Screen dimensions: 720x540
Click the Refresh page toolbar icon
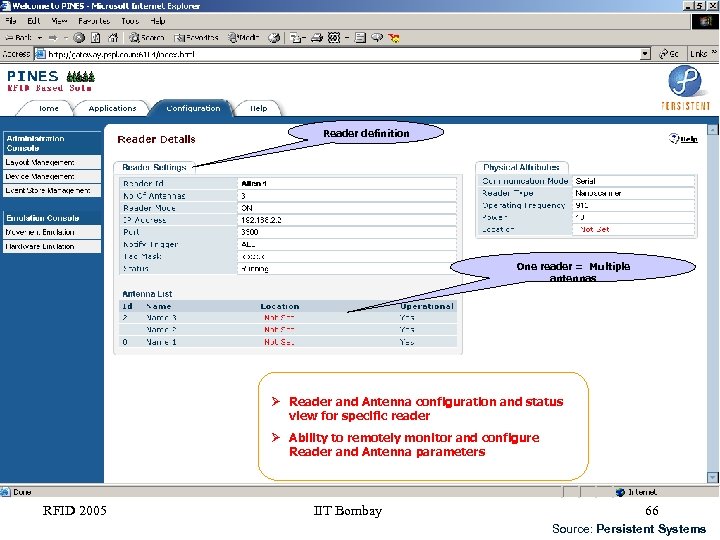point(96,38)
